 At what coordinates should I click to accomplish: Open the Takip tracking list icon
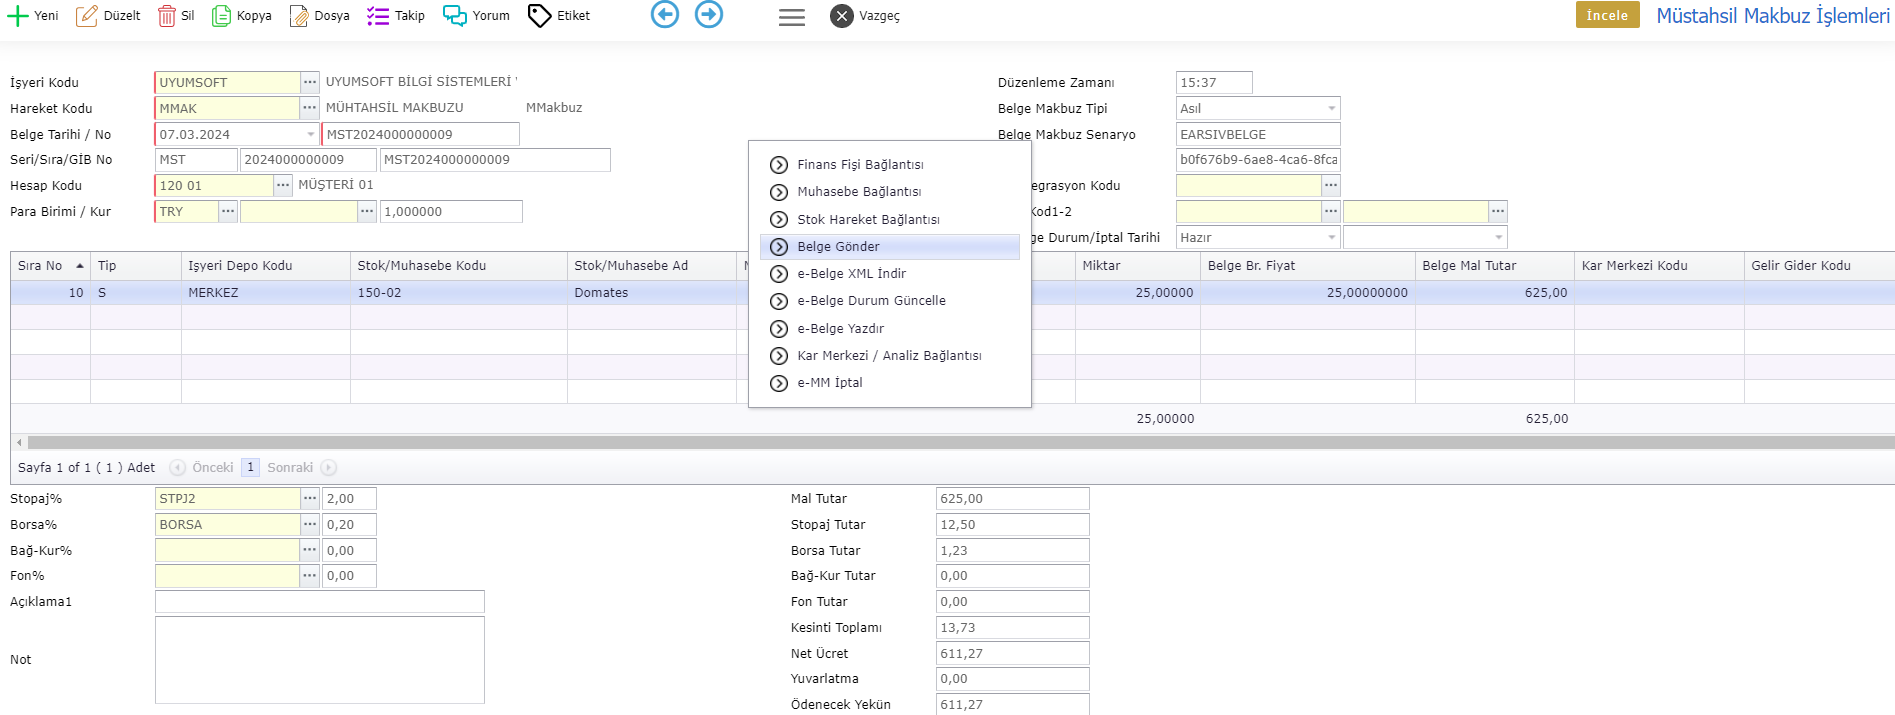378,16
